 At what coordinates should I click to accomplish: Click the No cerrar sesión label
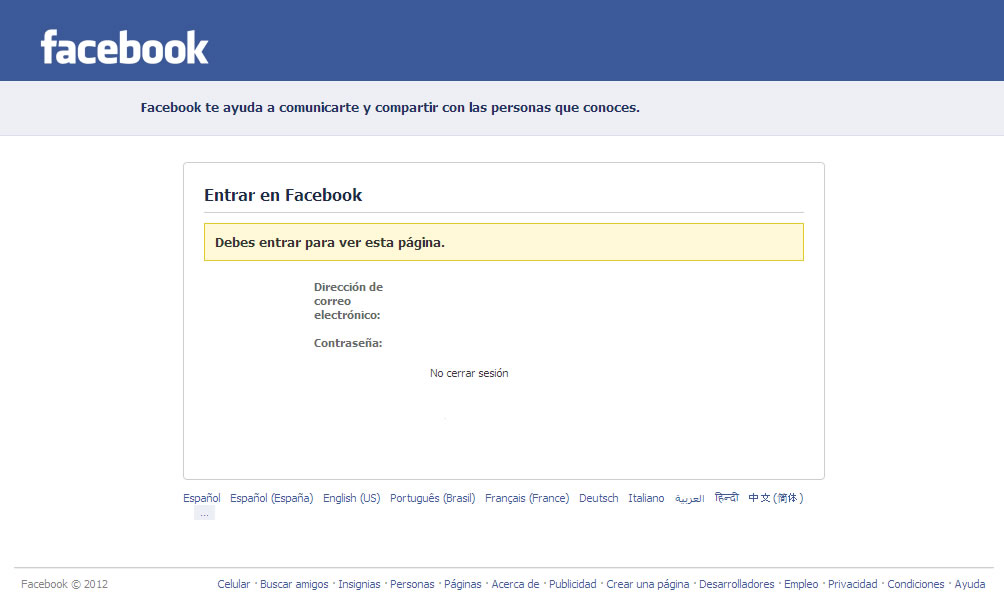point(469,373)
